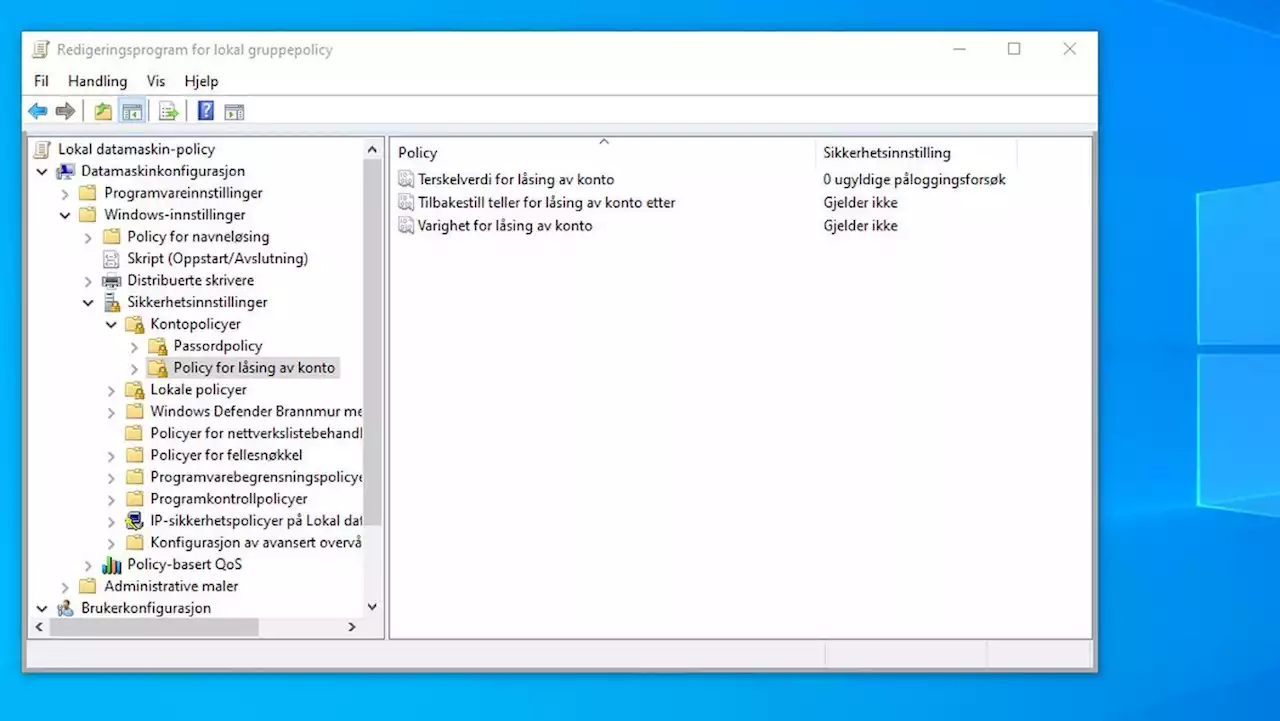Expand the Passordpolicy node
Viewport: 1280px width, 721px height.
pos(134,346)
